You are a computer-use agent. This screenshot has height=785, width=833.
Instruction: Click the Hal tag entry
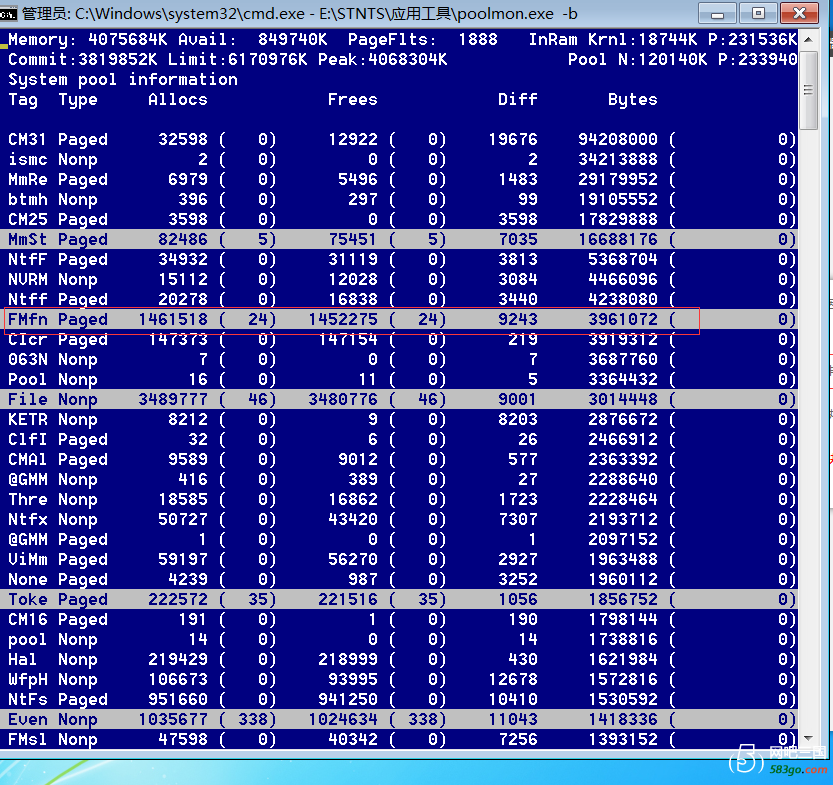tap(23, 660)
